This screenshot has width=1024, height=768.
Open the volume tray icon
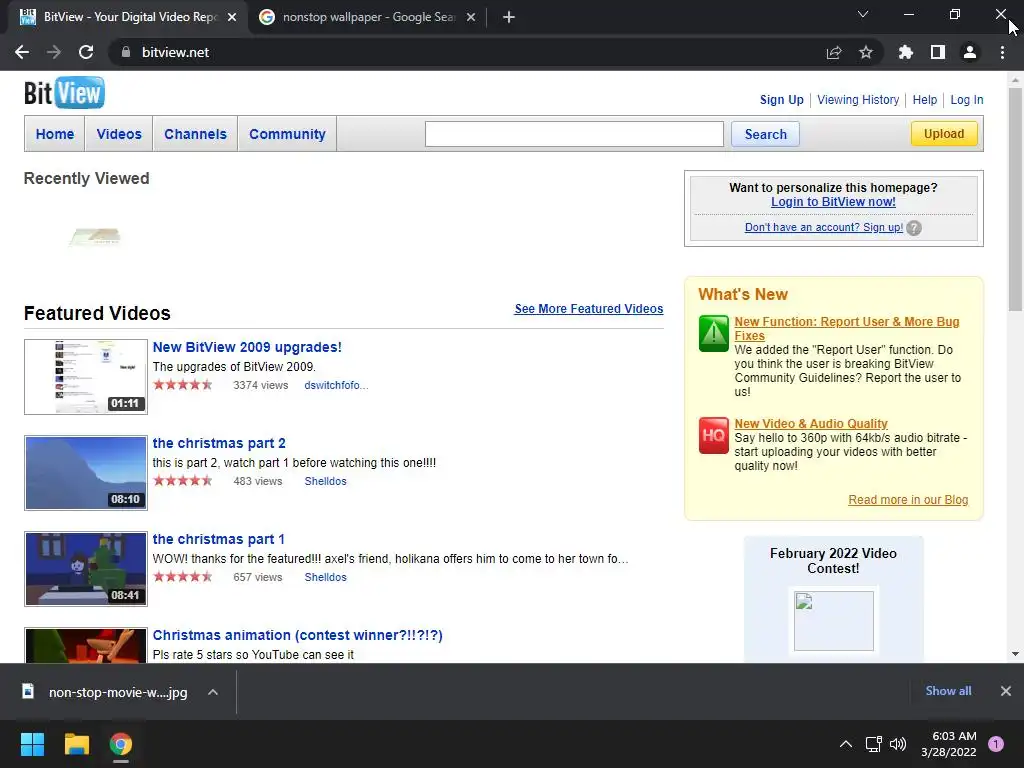pyautogui.click(x=898, y=744)
